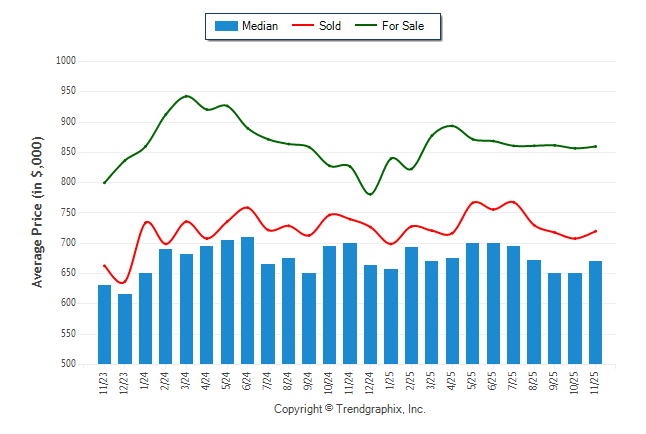This screenshot has height=434, width=646.
Task: Click the 5/25 median bar
Action: [473, 303]
